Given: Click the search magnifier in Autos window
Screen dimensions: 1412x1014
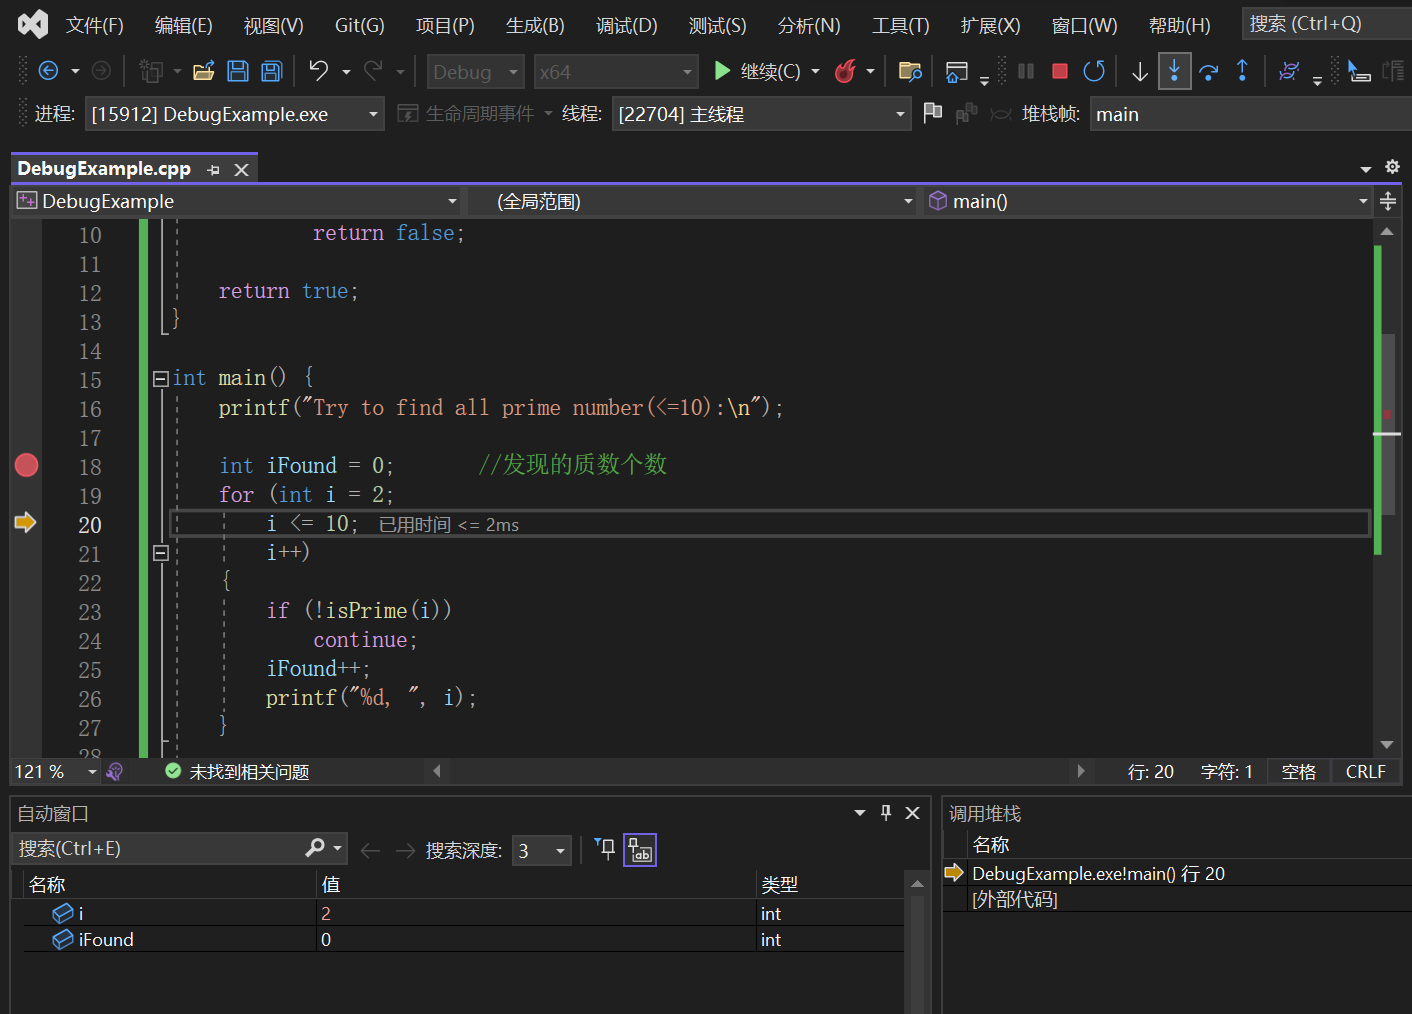Looking at the screenshot, I should tap(315, 848).
